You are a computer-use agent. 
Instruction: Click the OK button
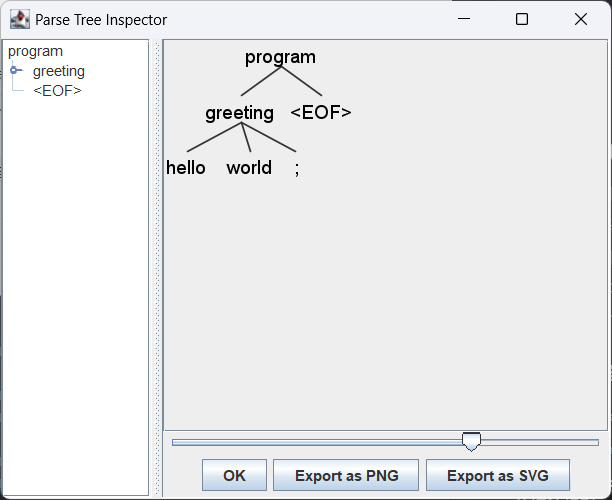click(x=234, y=475)
